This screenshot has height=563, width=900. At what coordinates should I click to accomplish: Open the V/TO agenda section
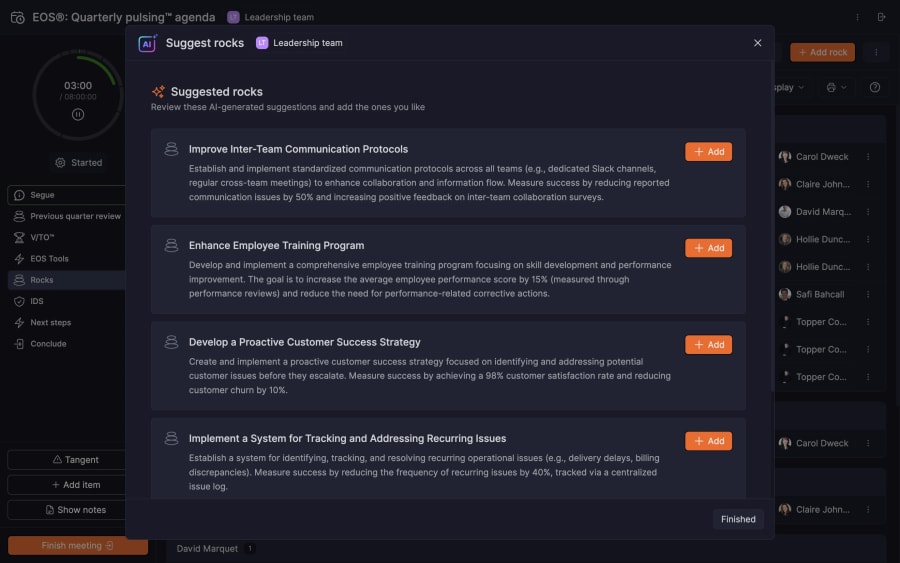tap(67, 237)
